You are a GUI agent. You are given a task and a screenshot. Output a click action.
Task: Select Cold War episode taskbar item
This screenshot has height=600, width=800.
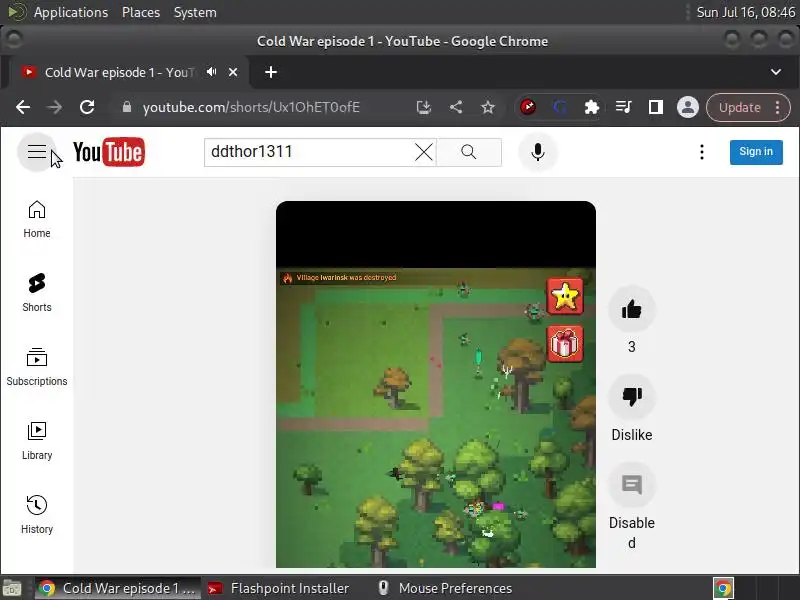pos(118,588)
